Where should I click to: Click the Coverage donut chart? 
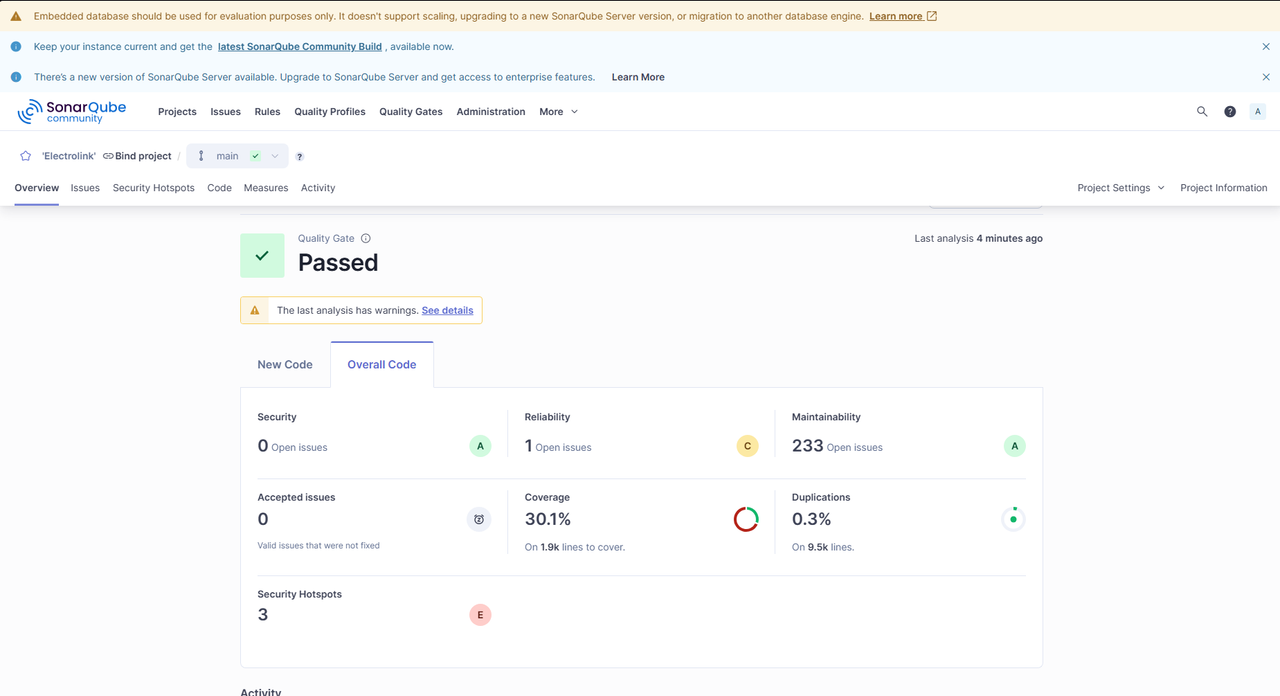tap(746, 519)
